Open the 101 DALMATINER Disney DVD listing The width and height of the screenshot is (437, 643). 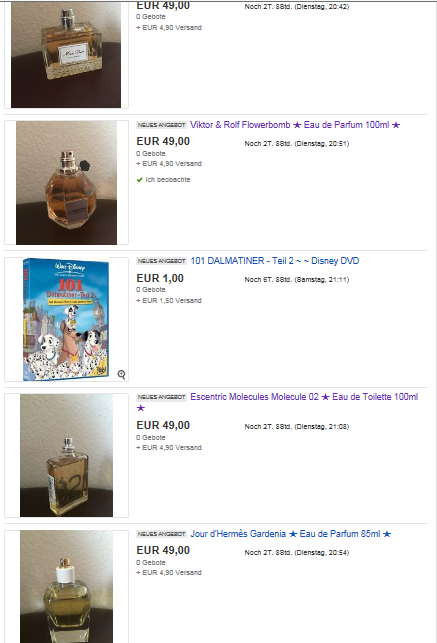coord(275,261)
